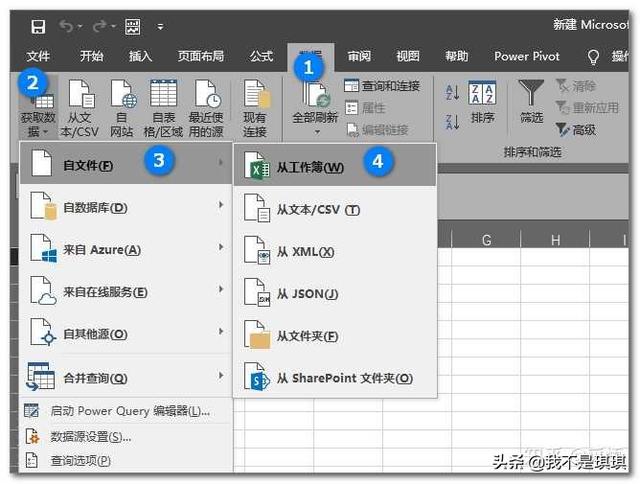Screen dimensions: 640x484
Task: Click the Redo arrow icon
Action: pos(100,27)
